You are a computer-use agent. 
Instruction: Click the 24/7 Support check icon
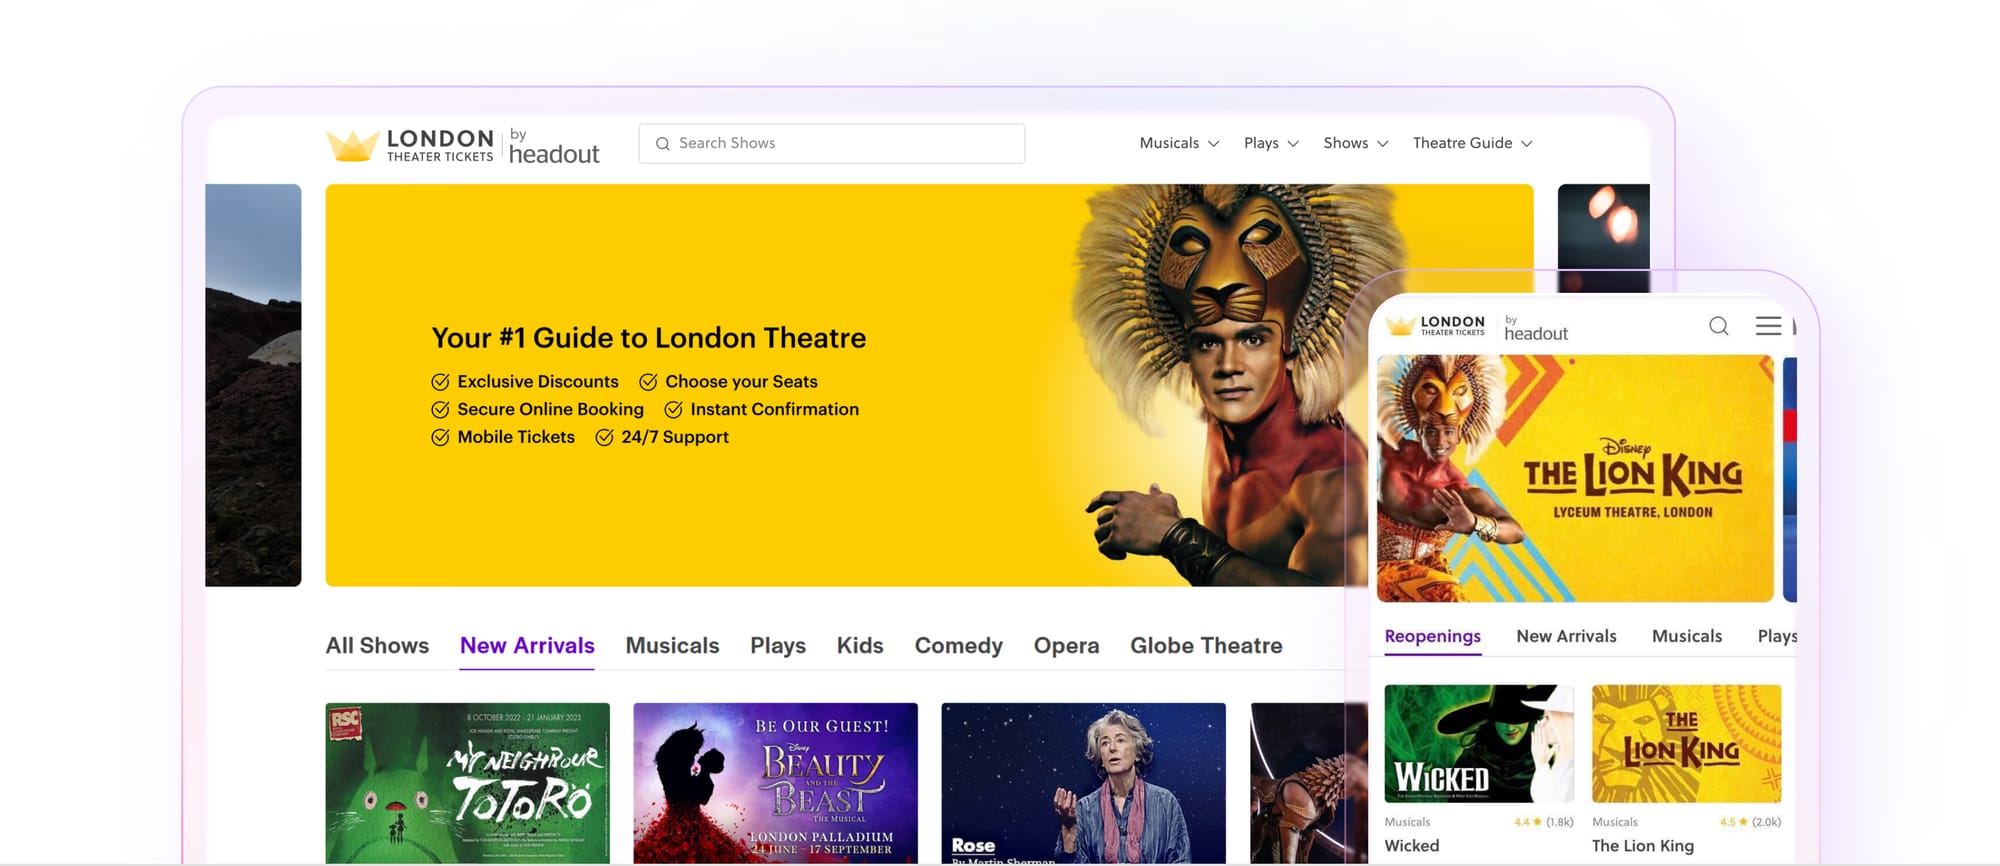point(604,437)
